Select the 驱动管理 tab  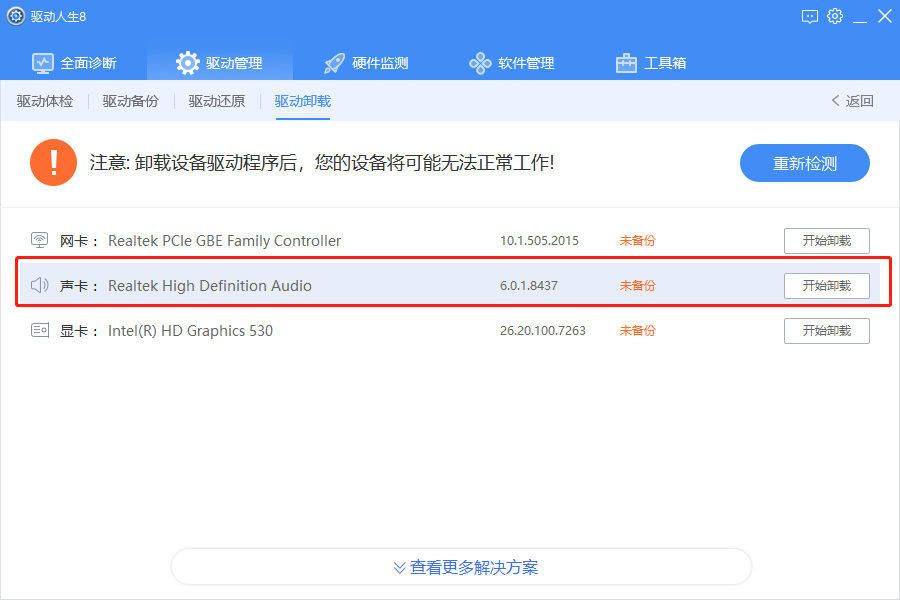[x=219, y=63]
